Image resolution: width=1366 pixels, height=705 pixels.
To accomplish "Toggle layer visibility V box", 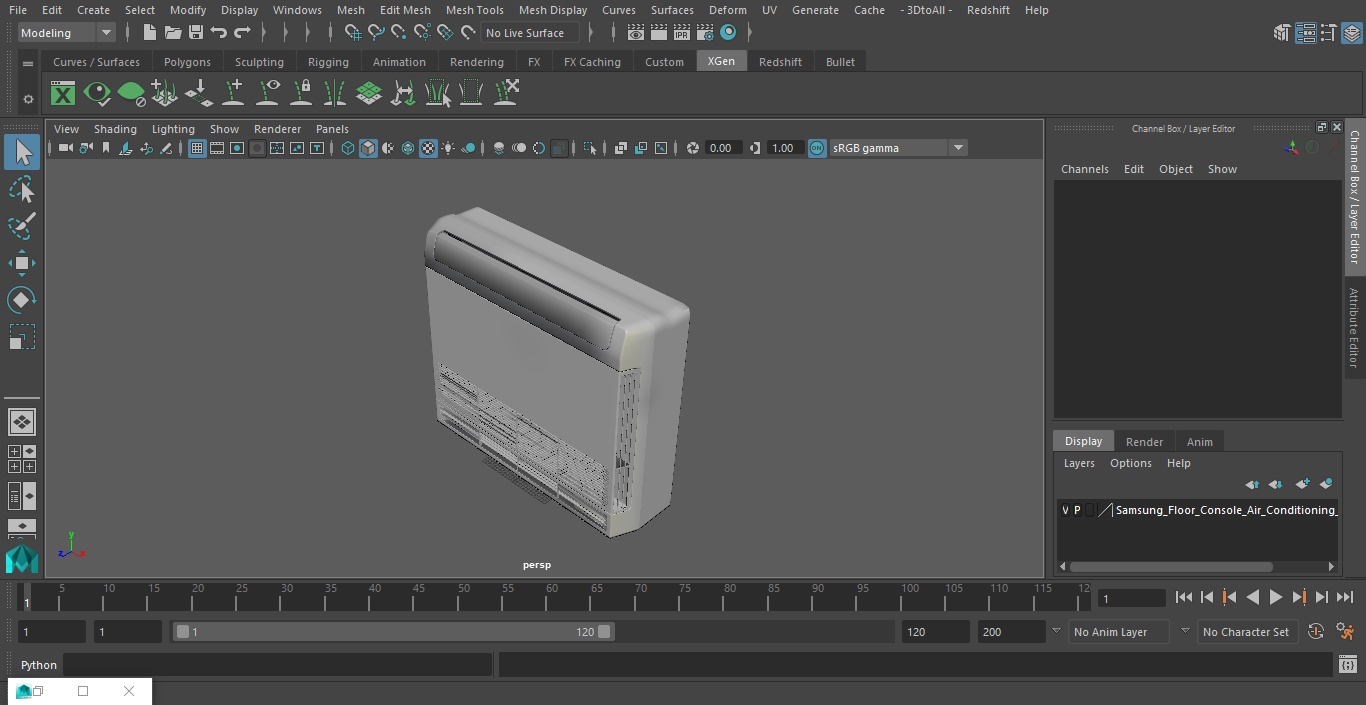I will (x=1065, y=510).
